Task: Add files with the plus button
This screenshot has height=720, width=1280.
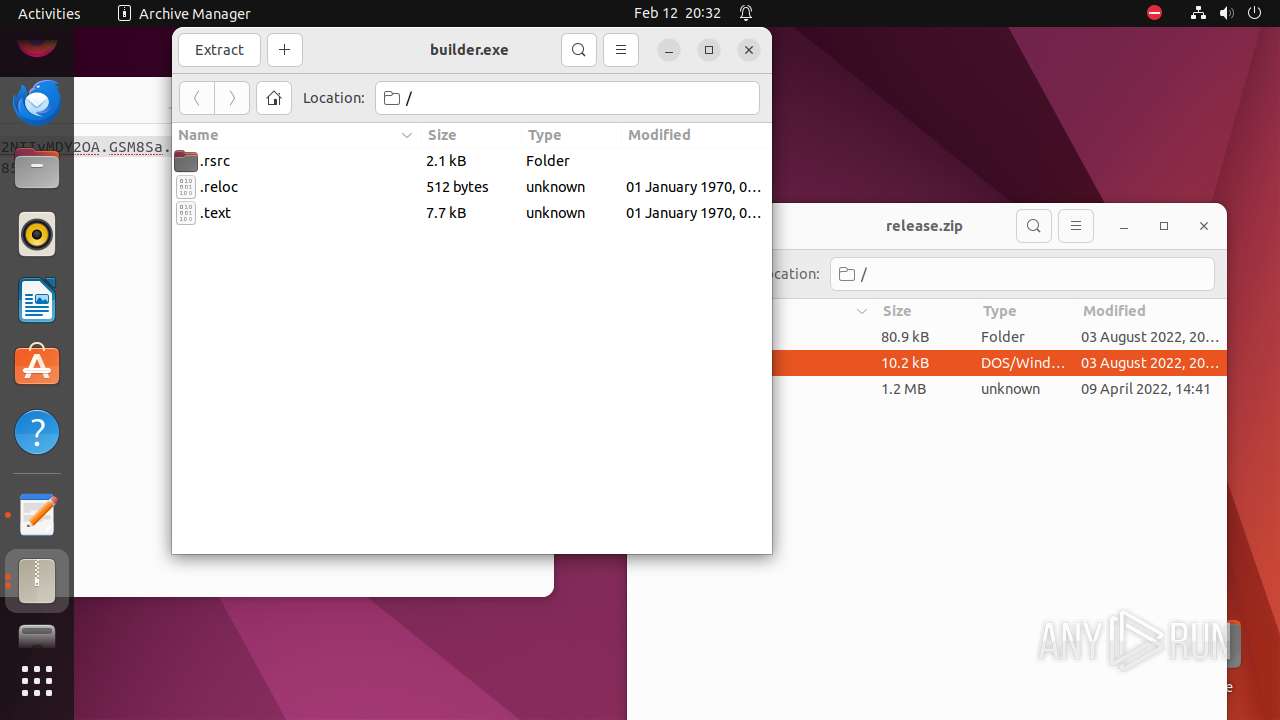Action: 285,50
